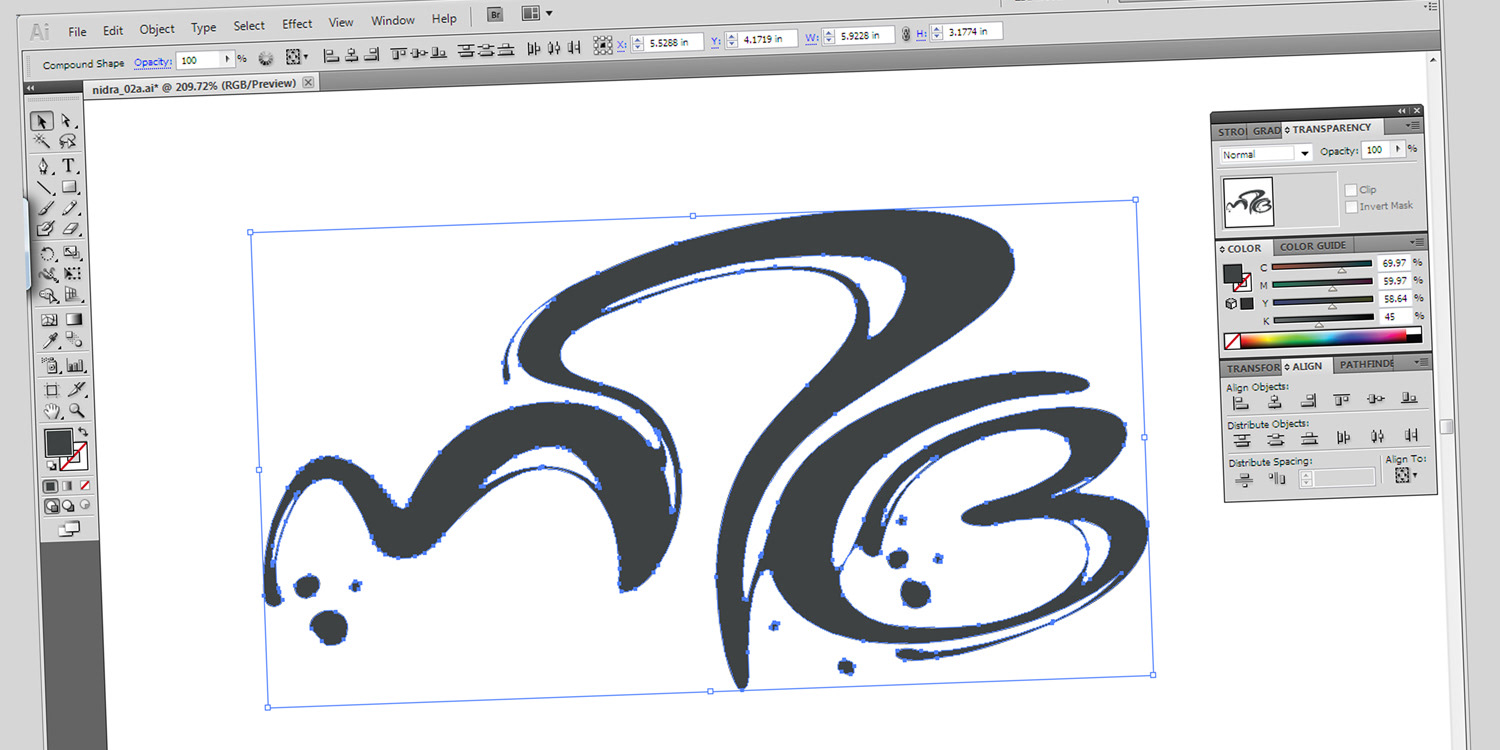
Task: Open Color panel options menu
Action: [x=1417, y=242]
